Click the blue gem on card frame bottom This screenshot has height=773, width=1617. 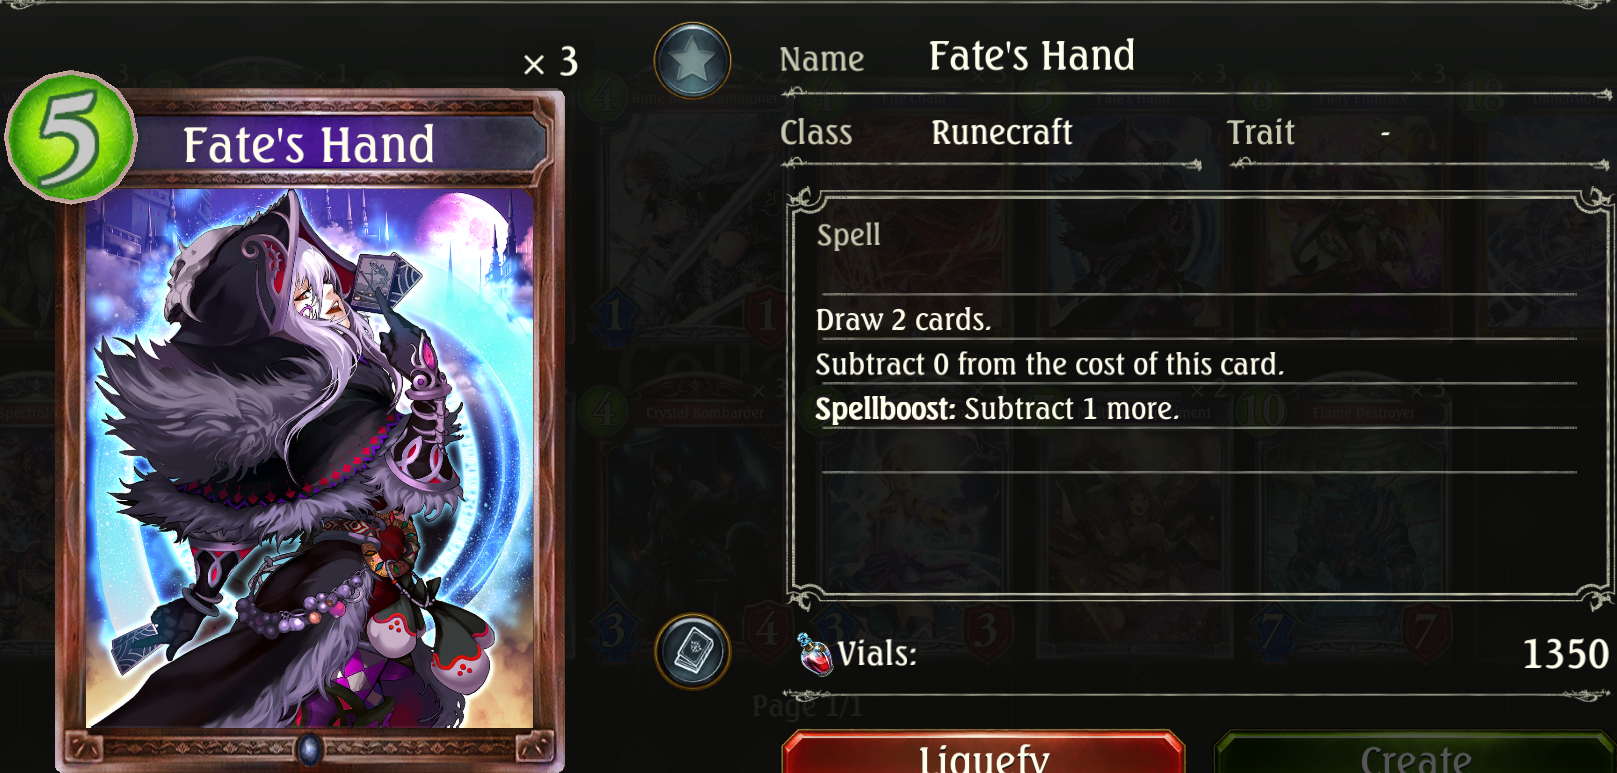coord(310,748)
